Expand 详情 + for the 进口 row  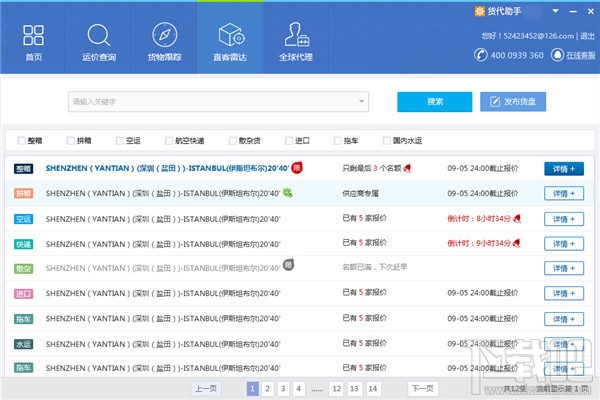[564, 294]
